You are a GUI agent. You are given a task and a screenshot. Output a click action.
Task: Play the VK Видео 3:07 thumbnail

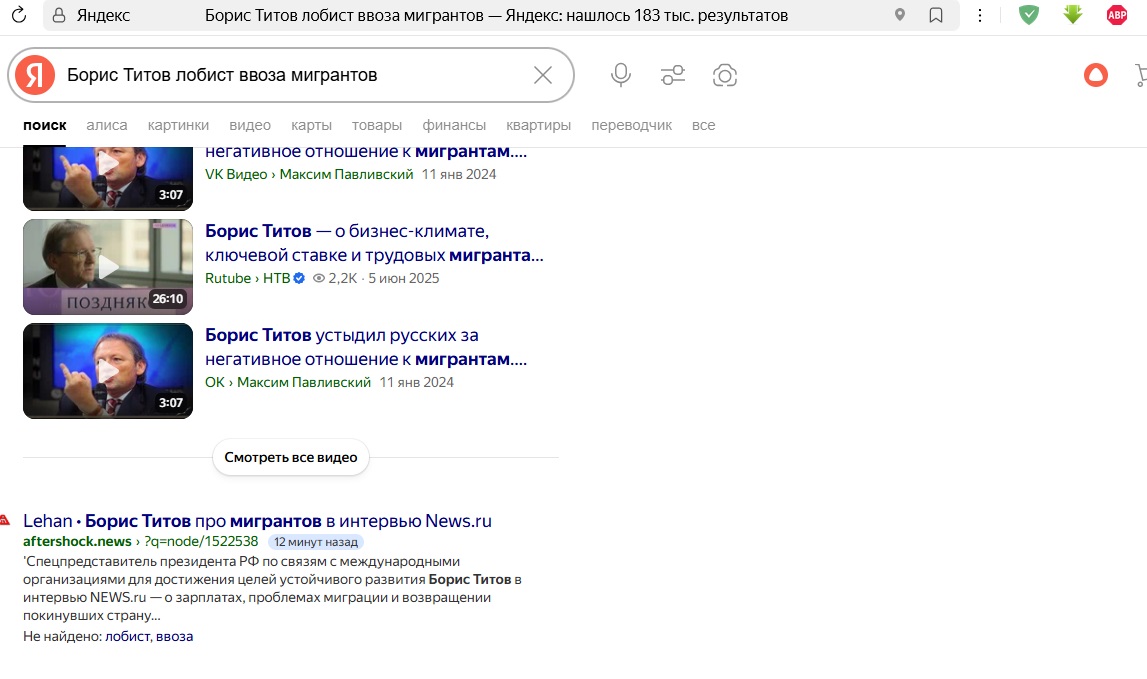[x=108, y=178]
